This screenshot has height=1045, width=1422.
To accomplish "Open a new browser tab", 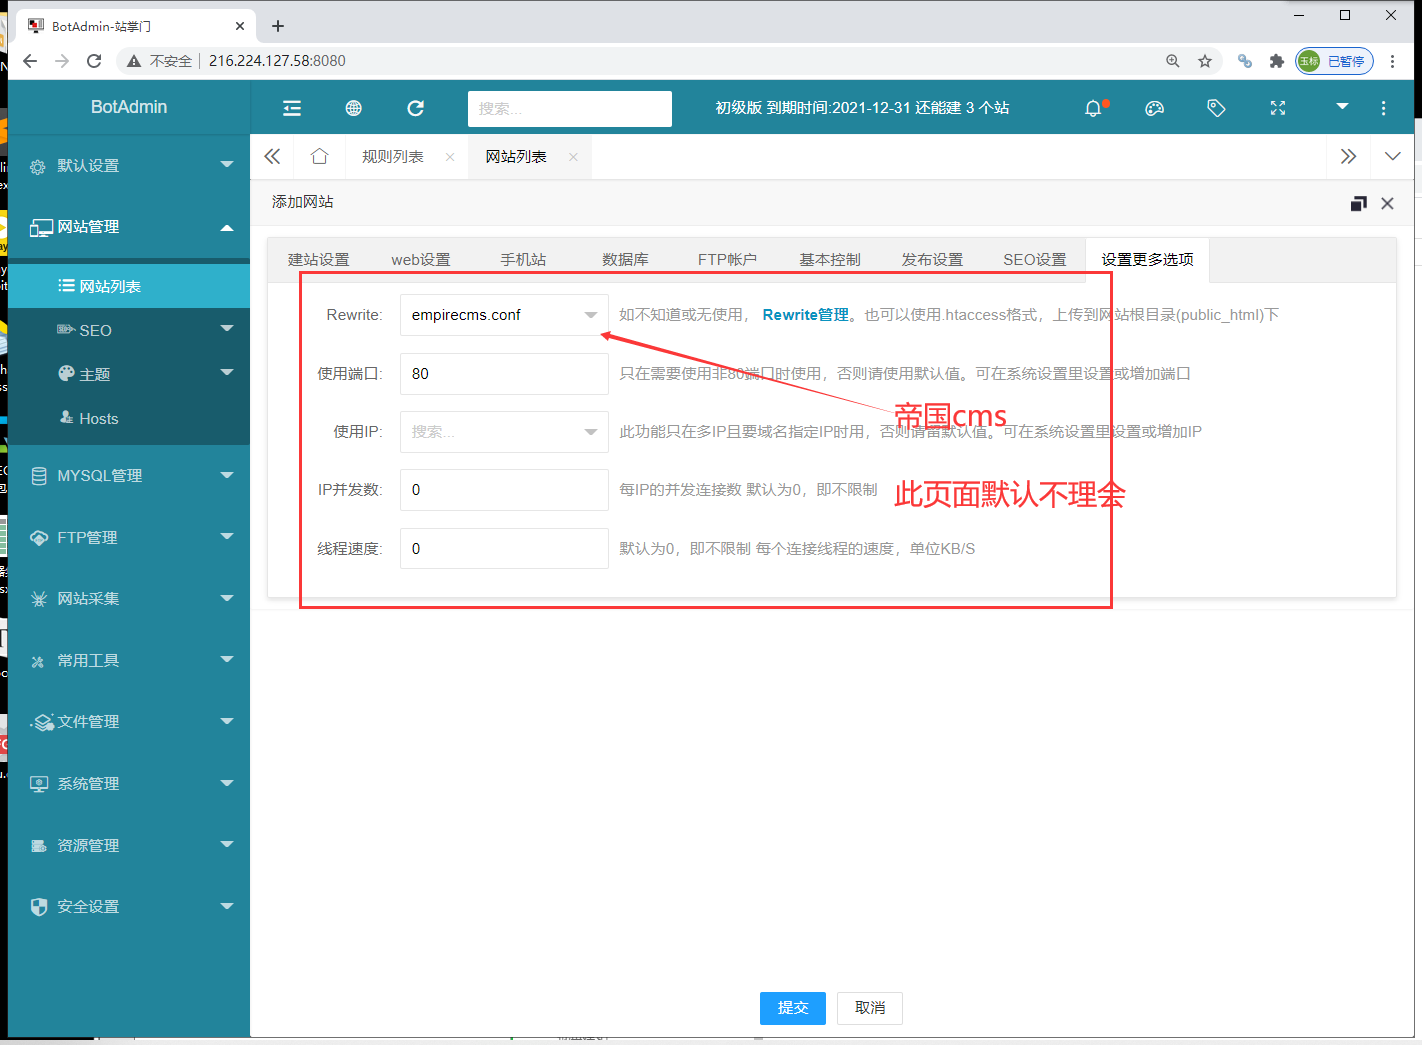I will [278, 26].
